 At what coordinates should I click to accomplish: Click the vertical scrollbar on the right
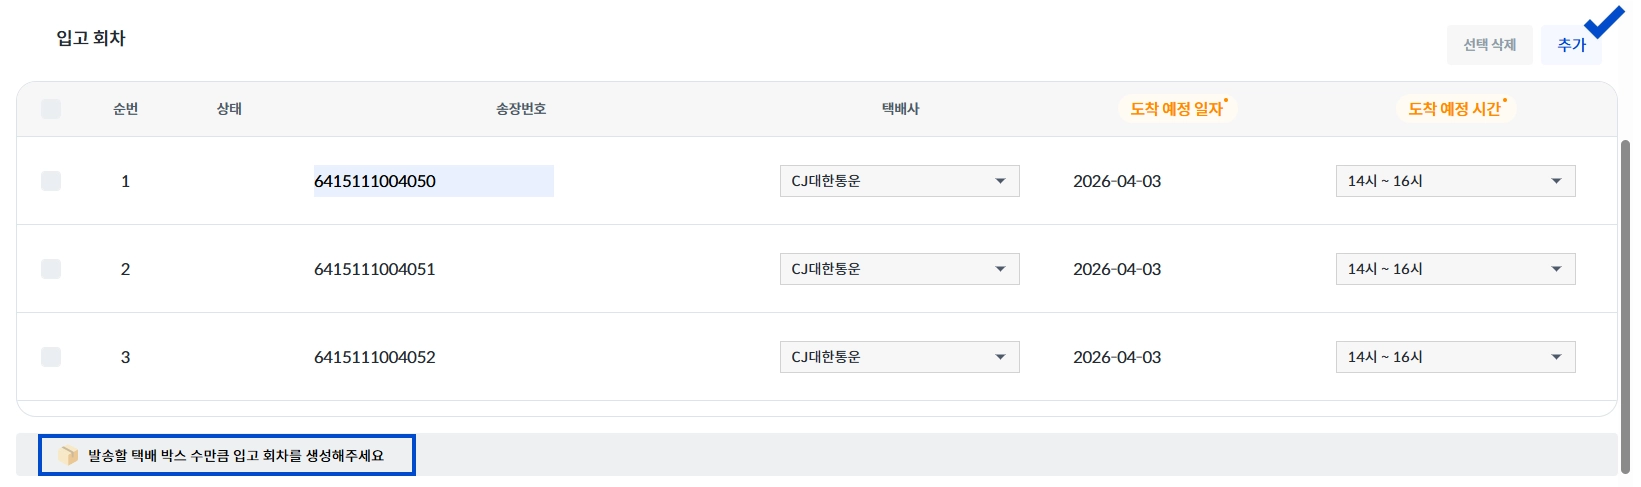[x=1625, y=300]
